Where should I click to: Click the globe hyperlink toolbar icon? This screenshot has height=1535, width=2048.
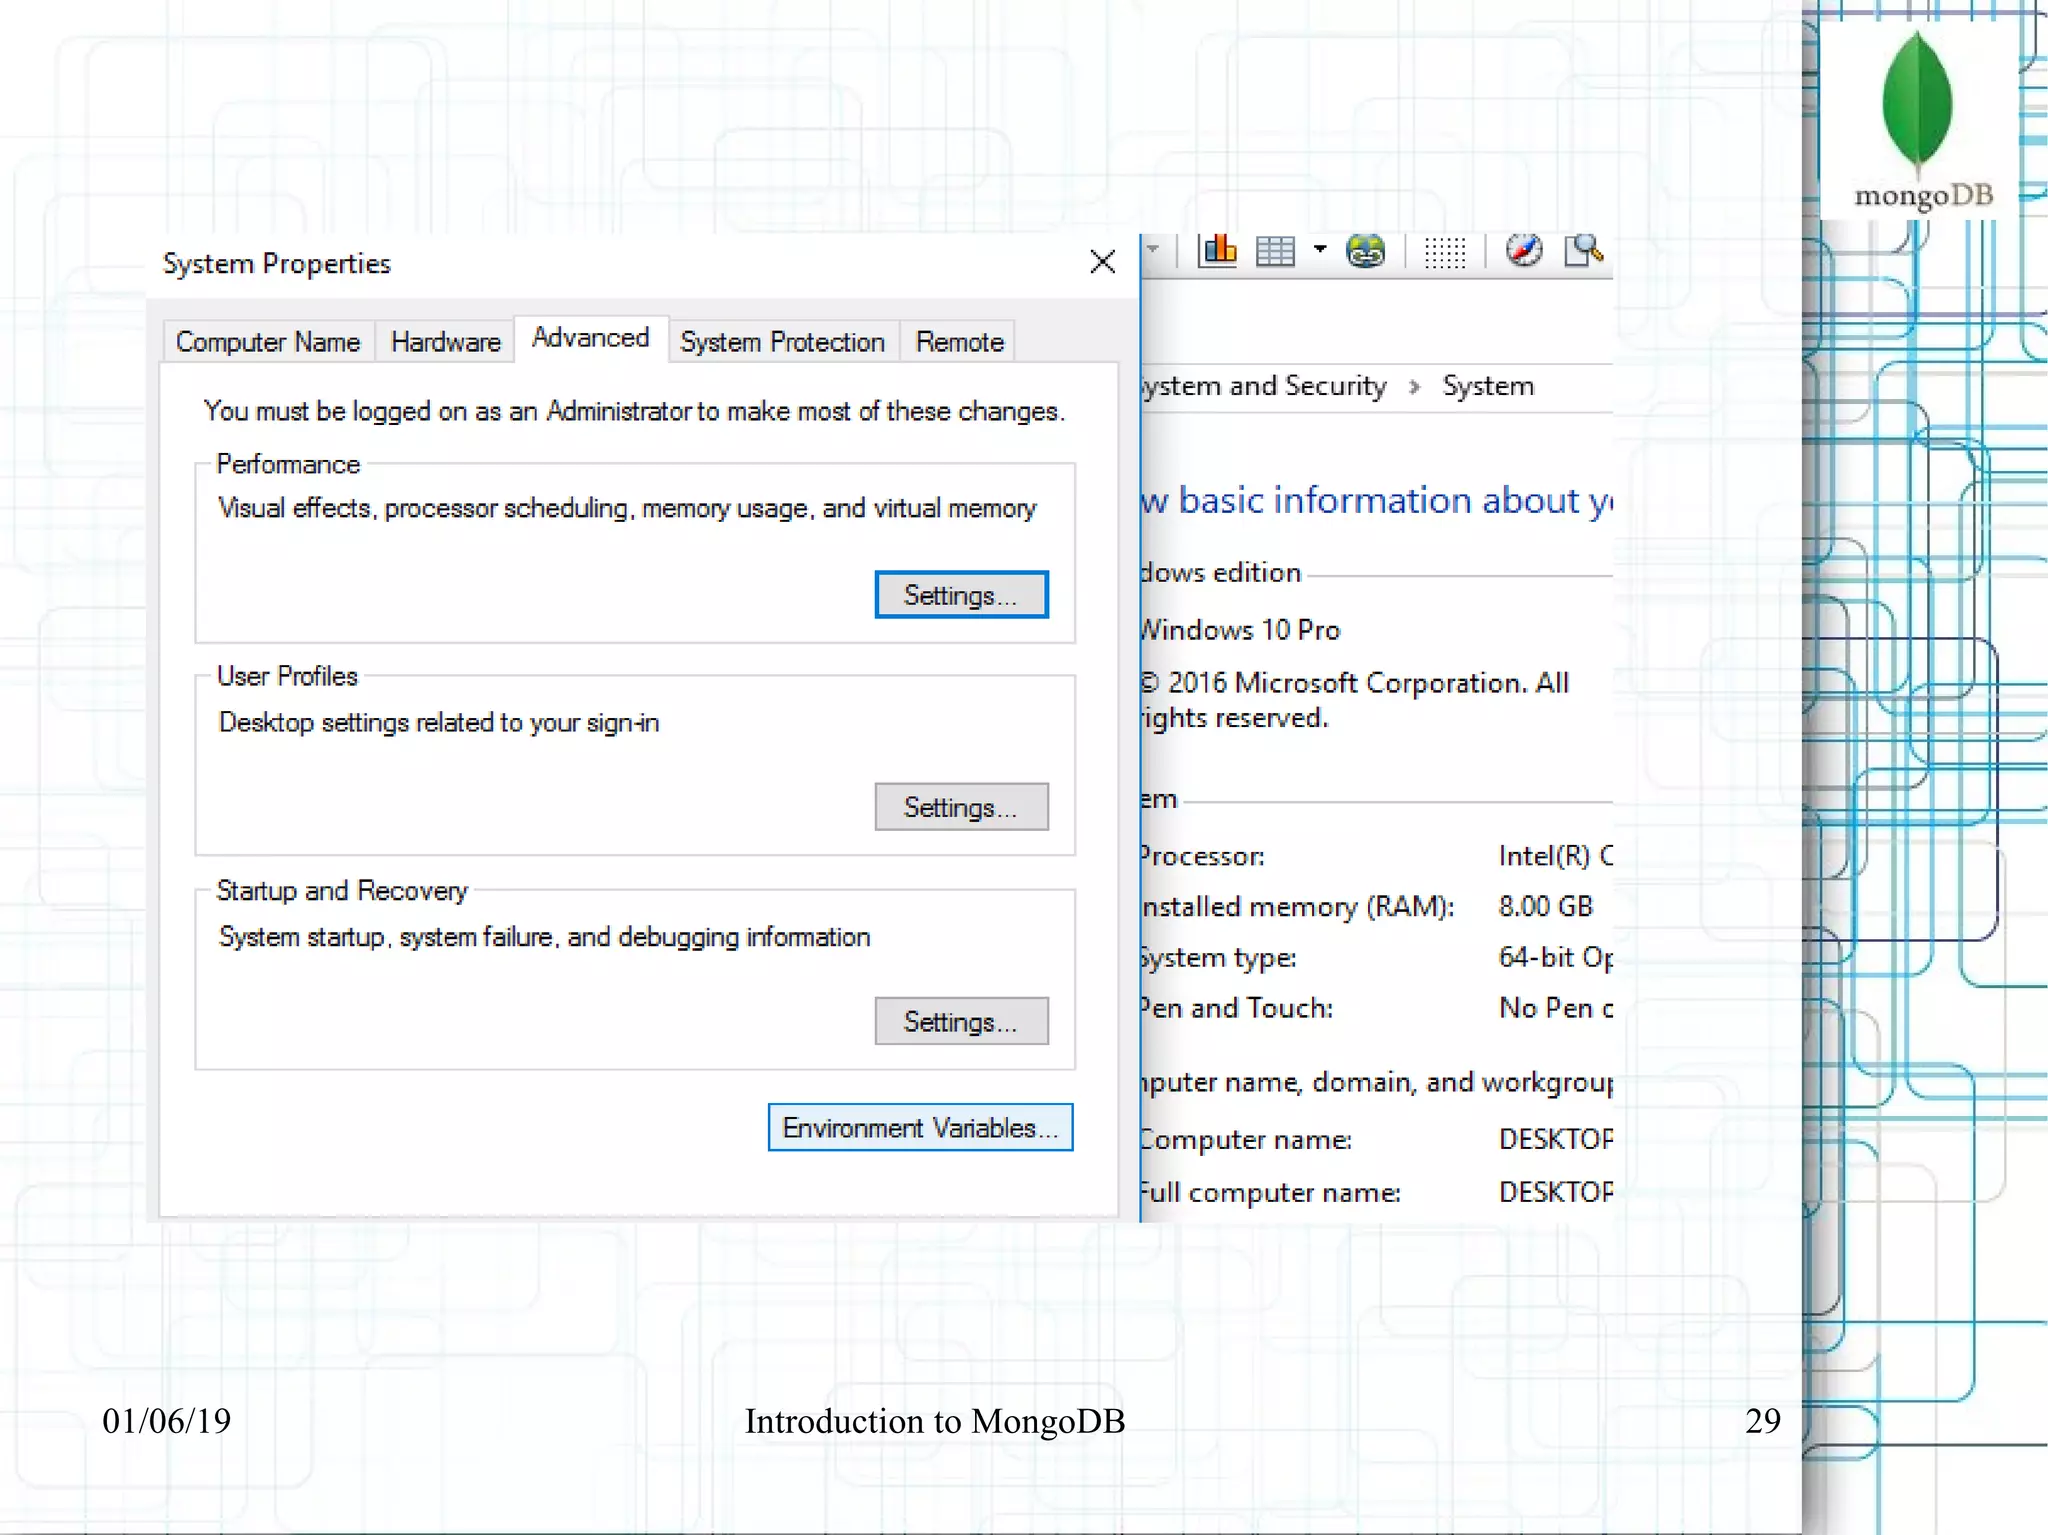tap(1365, 251)
